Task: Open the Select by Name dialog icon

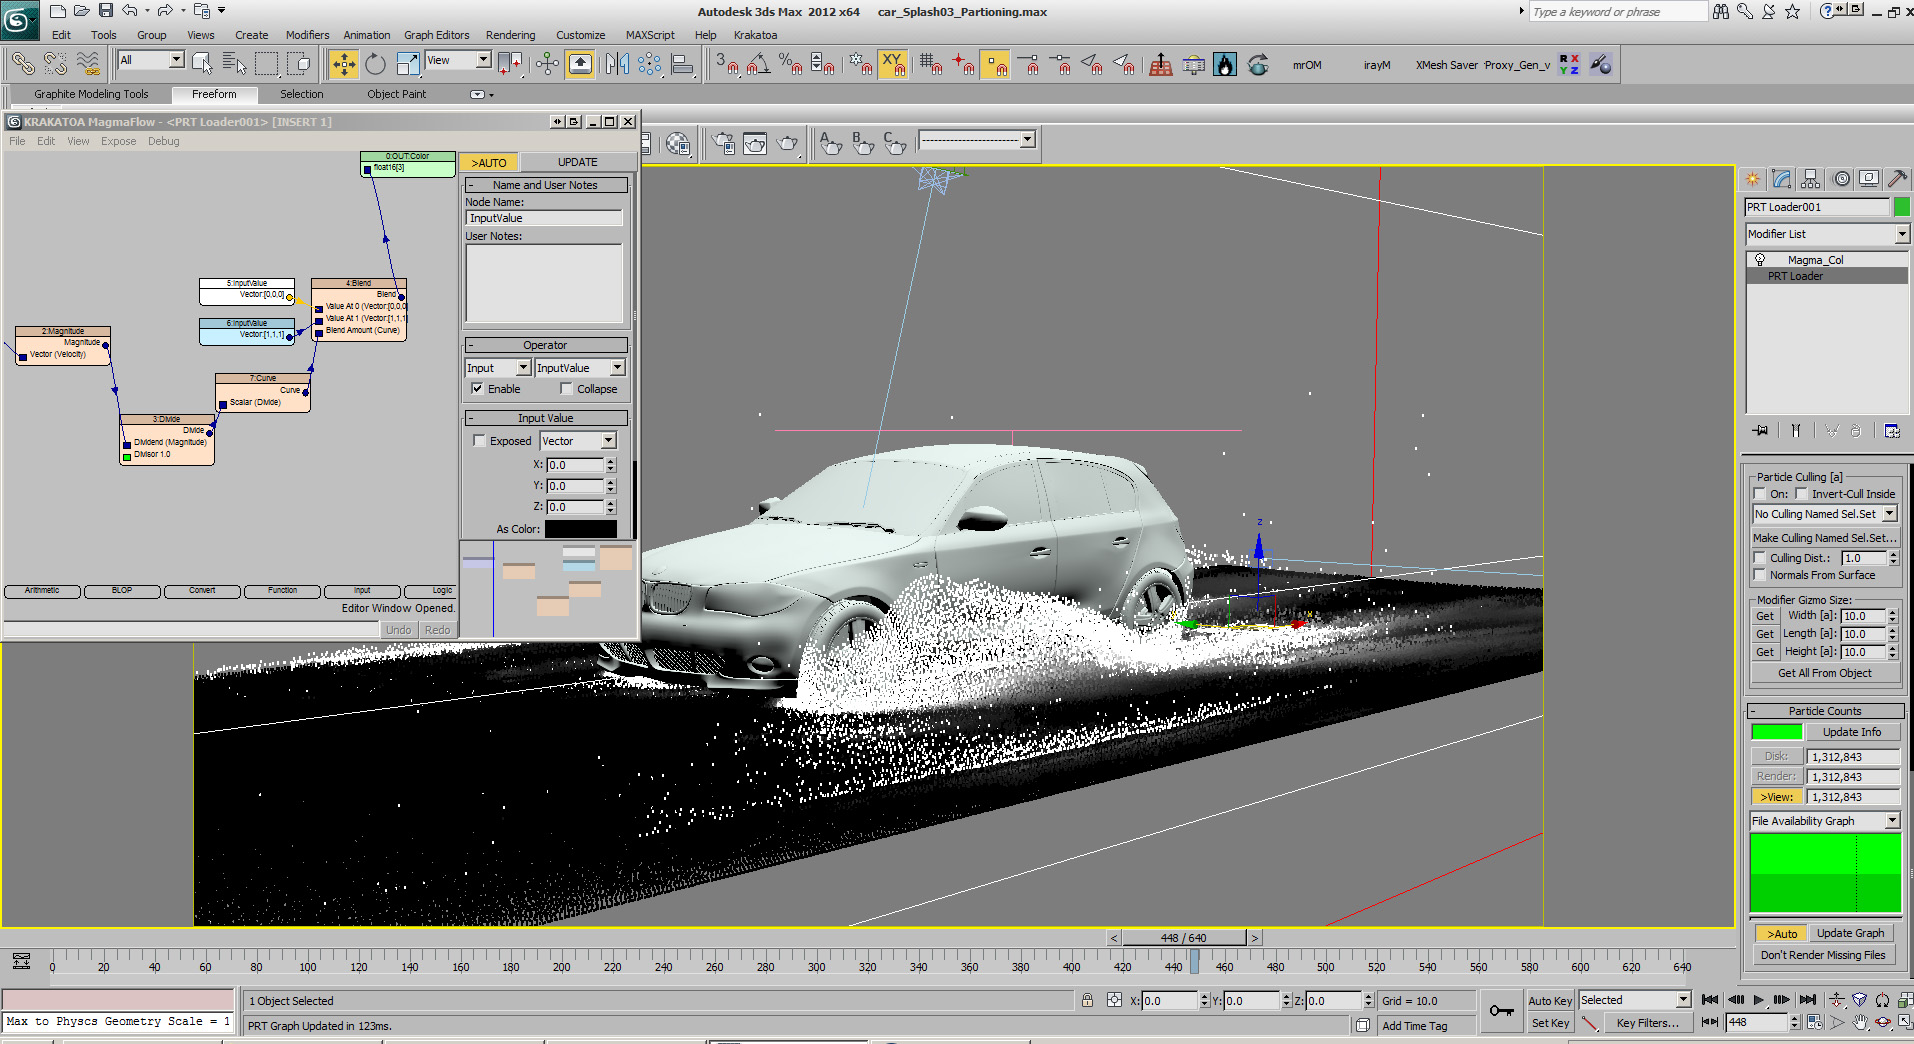Action: click(234, 65)
